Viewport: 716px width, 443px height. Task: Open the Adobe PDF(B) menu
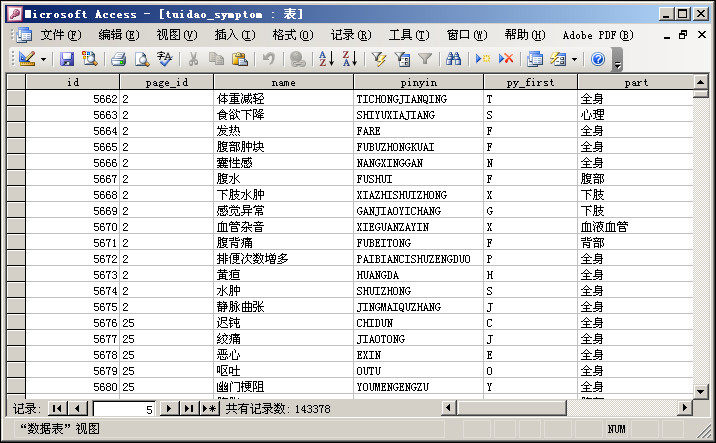tap(598, 35)
